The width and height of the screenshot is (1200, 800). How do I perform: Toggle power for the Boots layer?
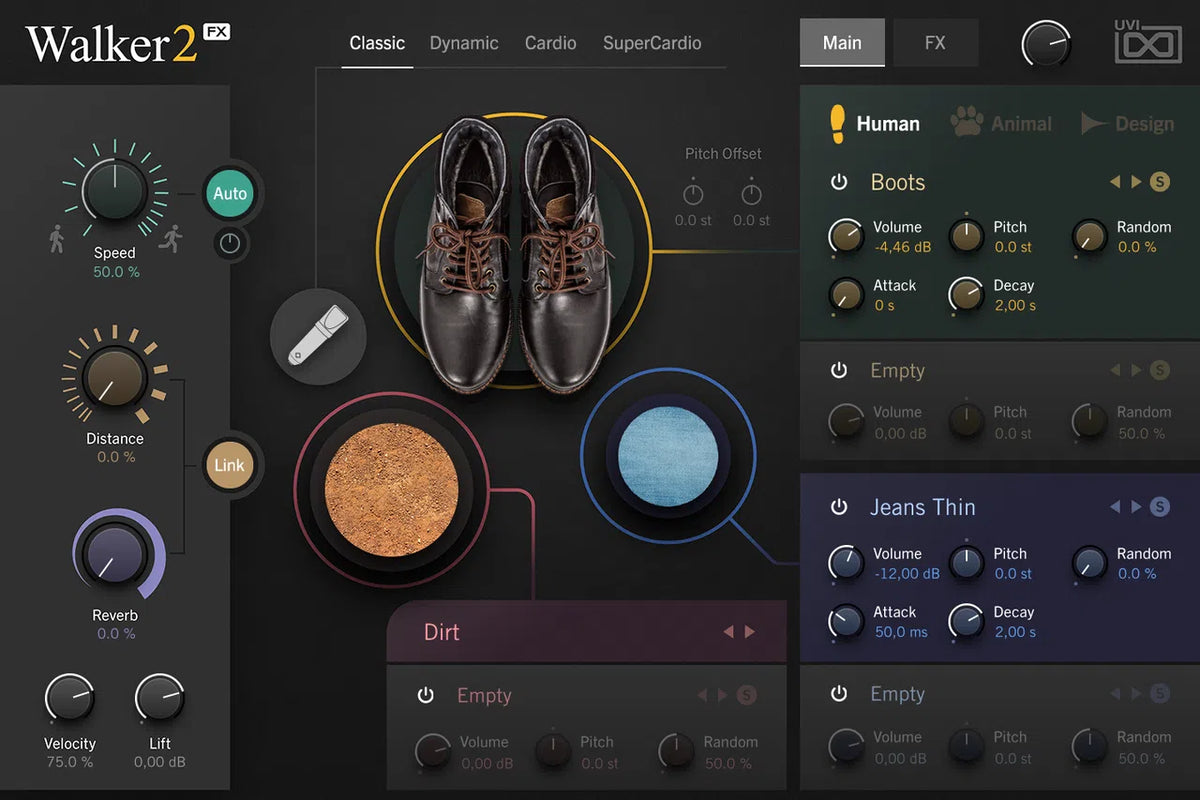pyautogui.click(x=839, y=182)
